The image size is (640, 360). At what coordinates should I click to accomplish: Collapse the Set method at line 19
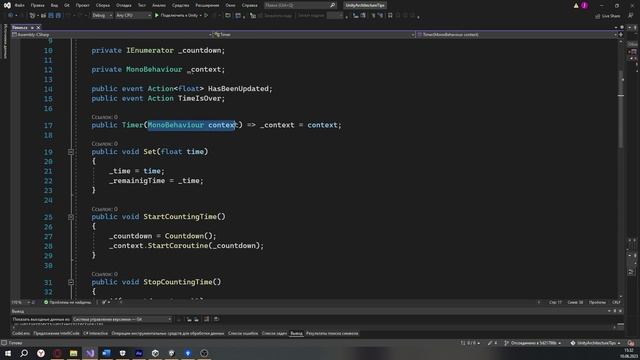coord(71,152)
